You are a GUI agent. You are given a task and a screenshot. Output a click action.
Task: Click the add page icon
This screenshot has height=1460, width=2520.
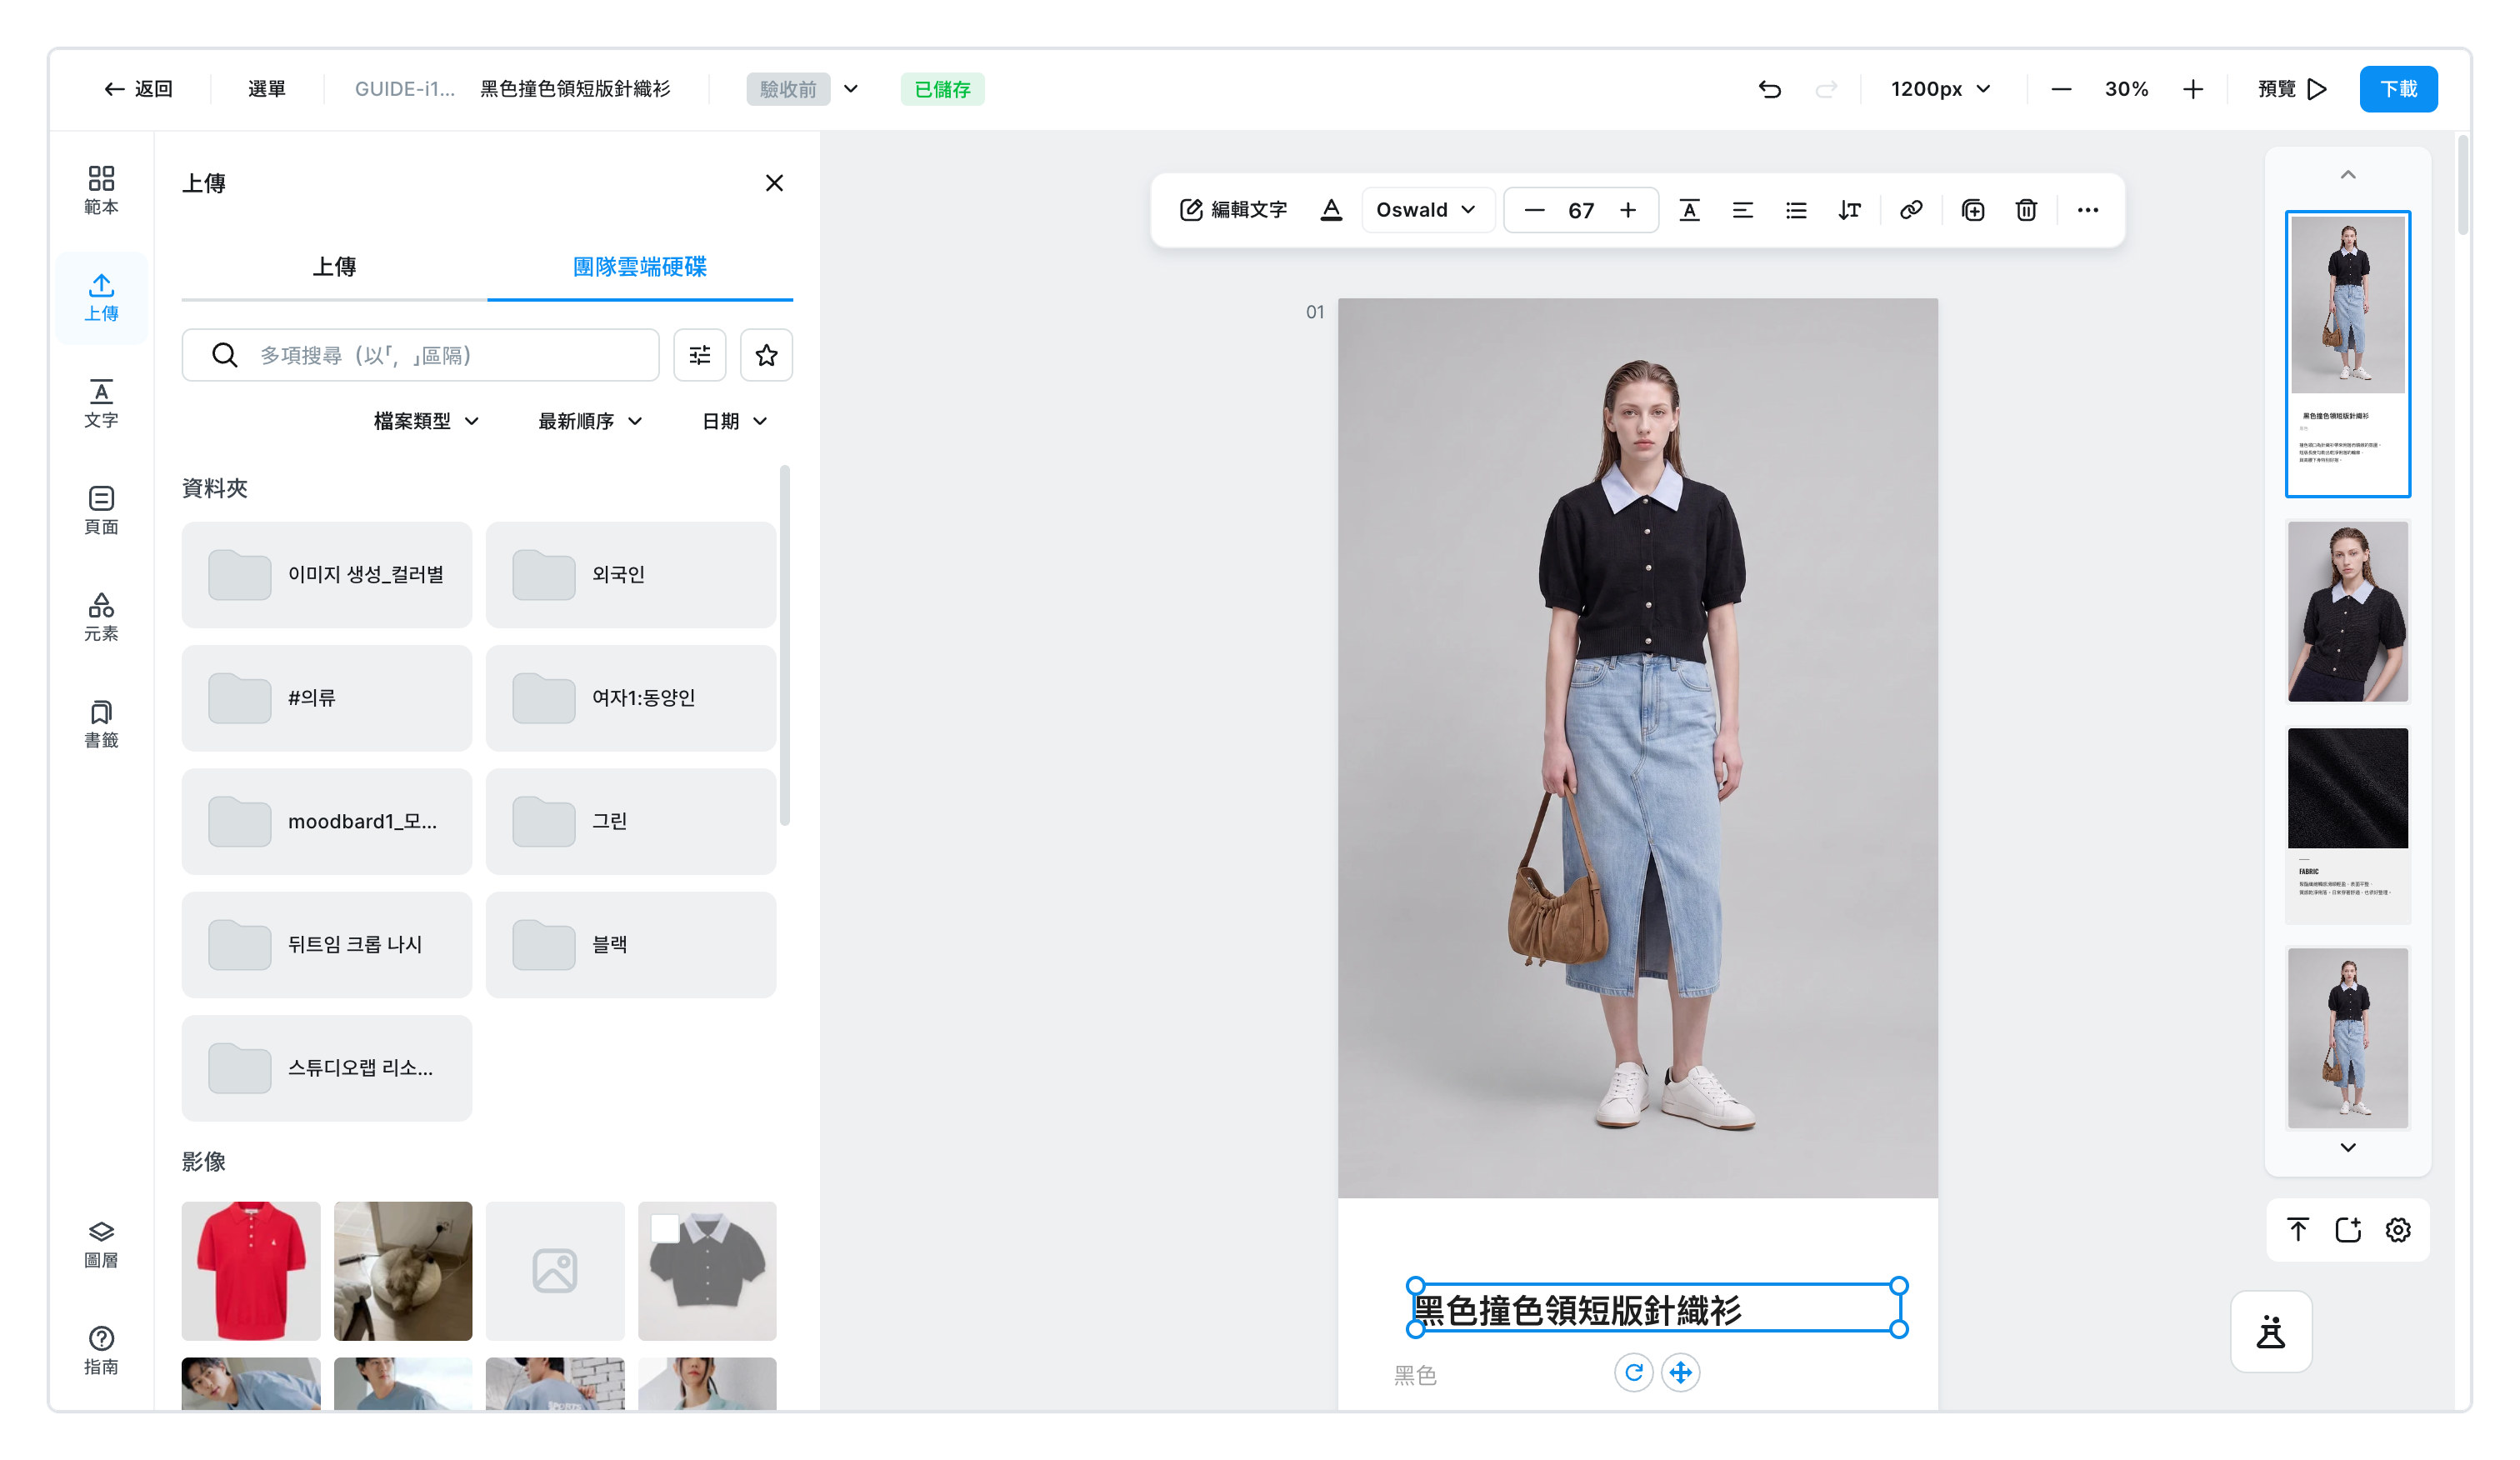pyautogui.click(x=2348, y=1229)
